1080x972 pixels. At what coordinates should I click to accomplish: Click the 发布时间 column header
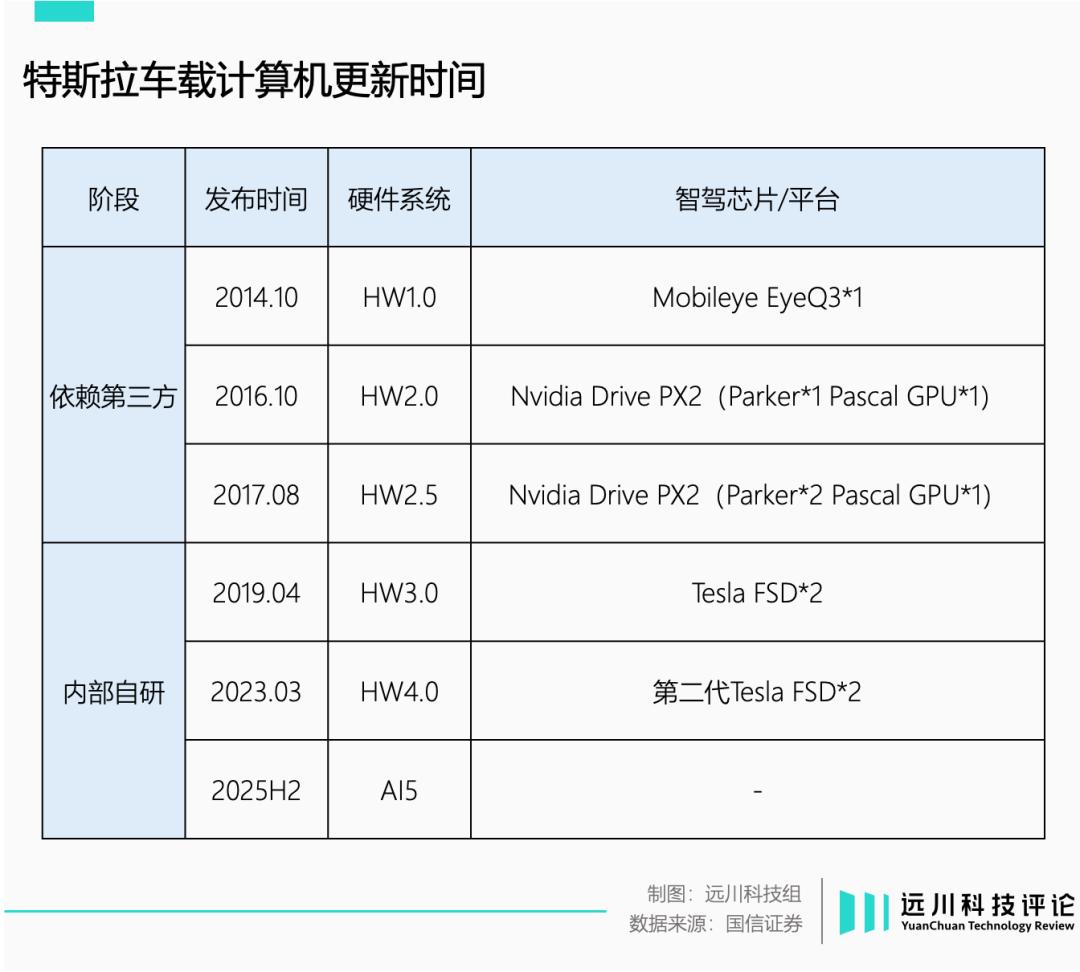(x=256, y=198)
